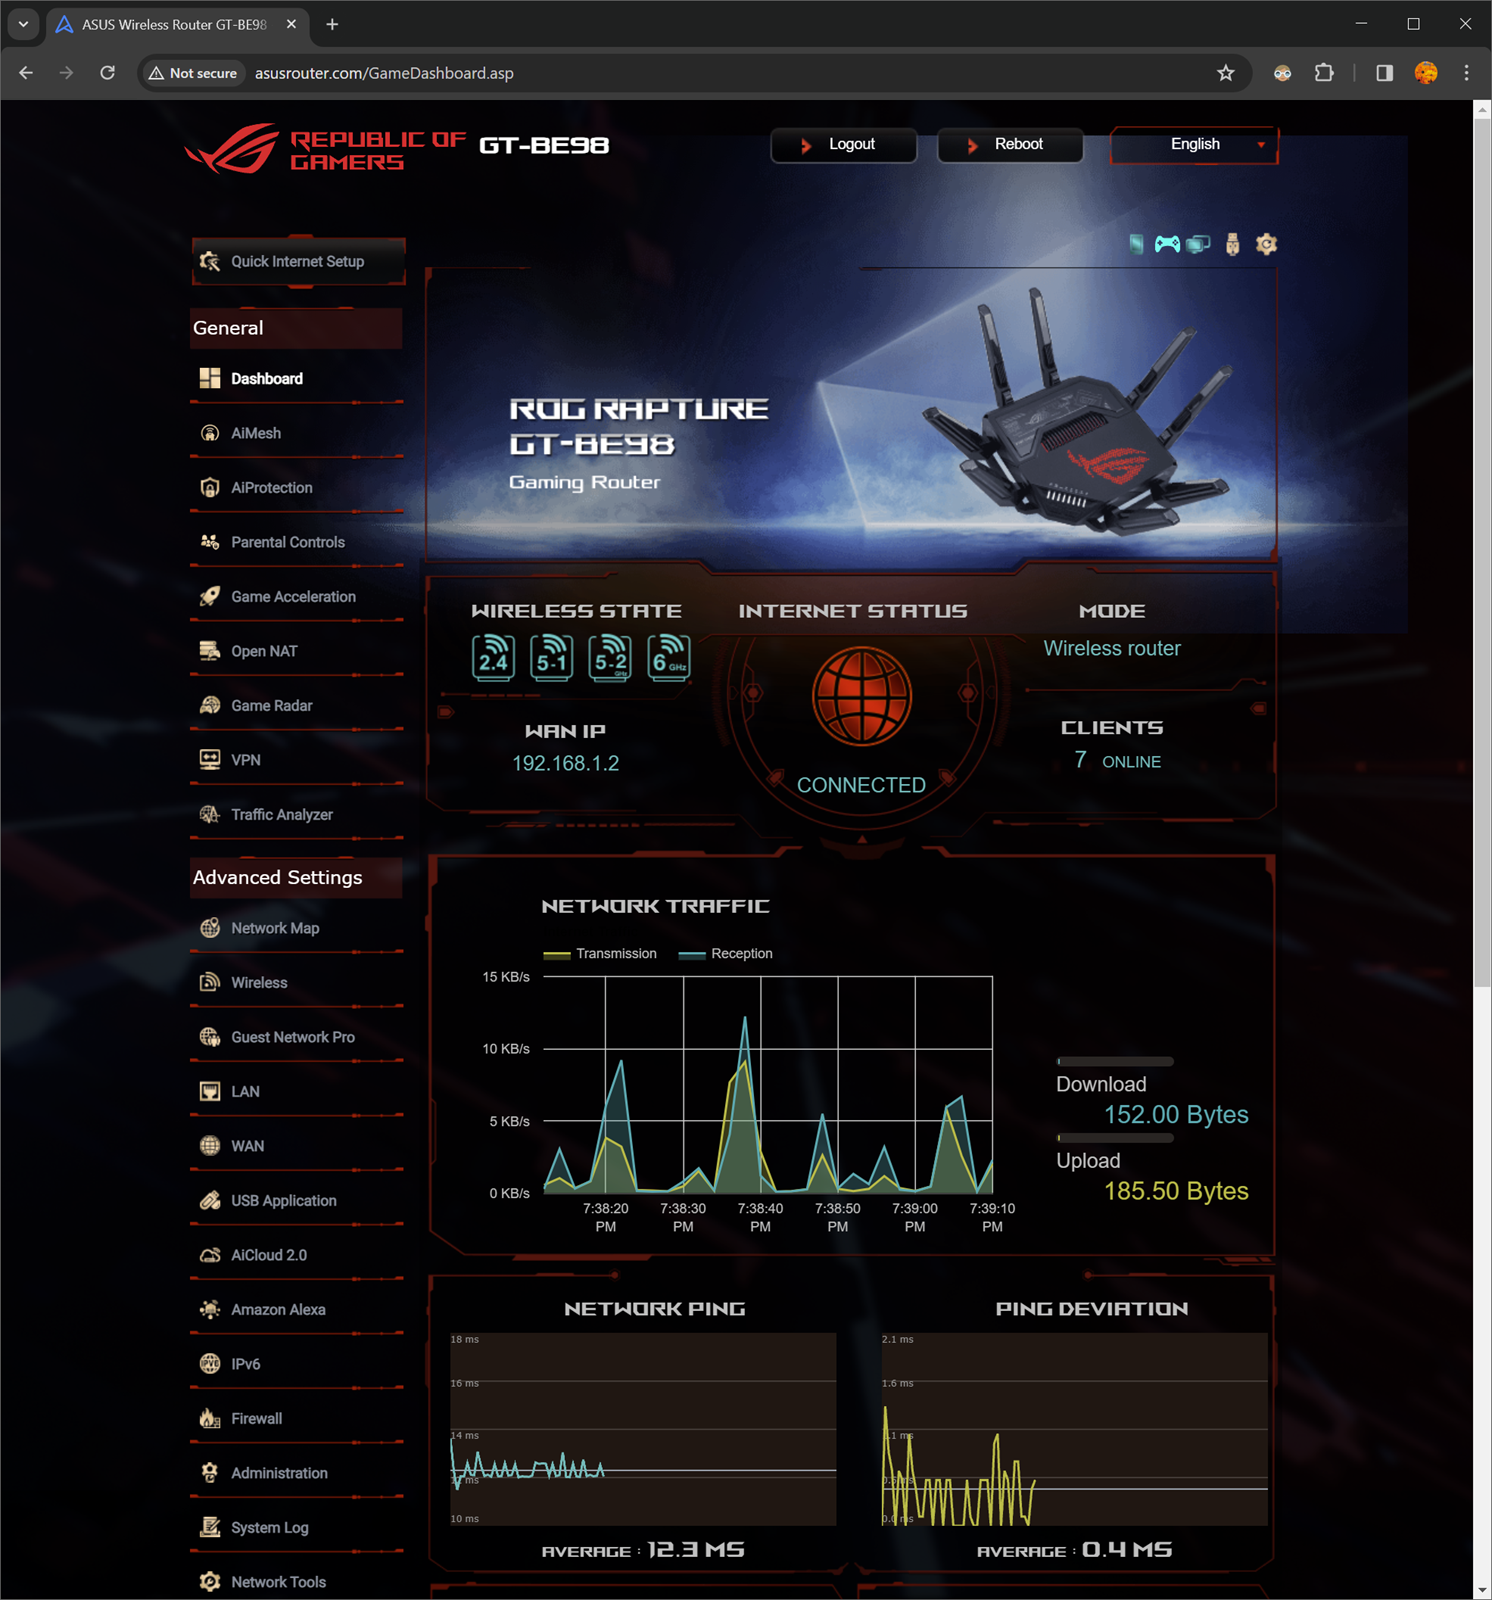The height and width of the screenshot is (1600, 1492).
Task: Open System Log menu item
Action: 297,1528
